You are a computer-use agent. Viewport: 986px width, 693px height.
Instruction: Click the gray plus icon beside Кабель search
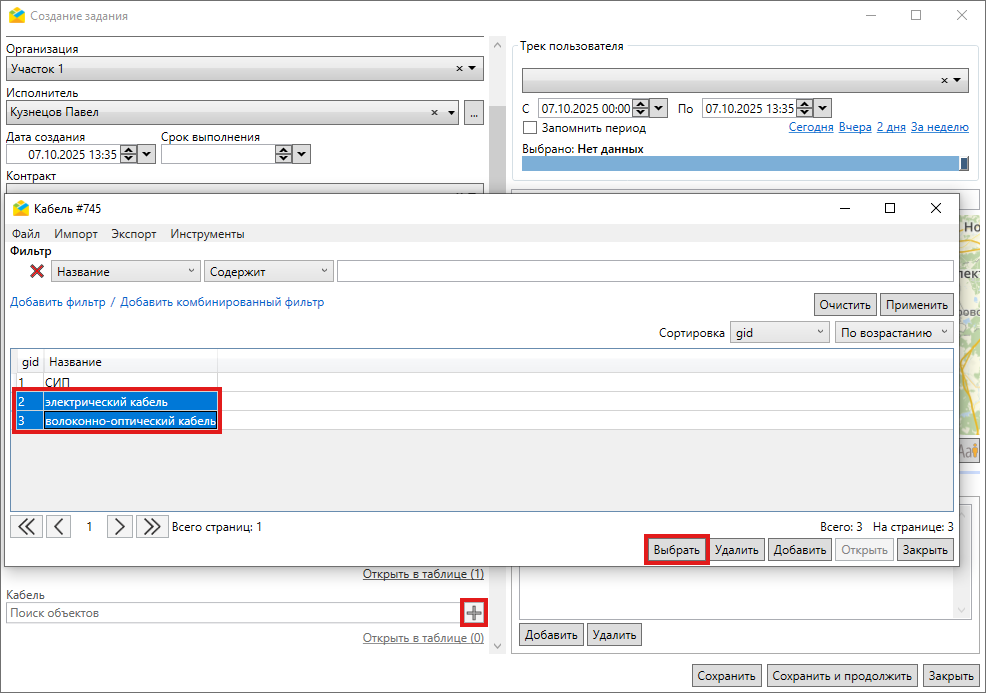click(473, 613)
